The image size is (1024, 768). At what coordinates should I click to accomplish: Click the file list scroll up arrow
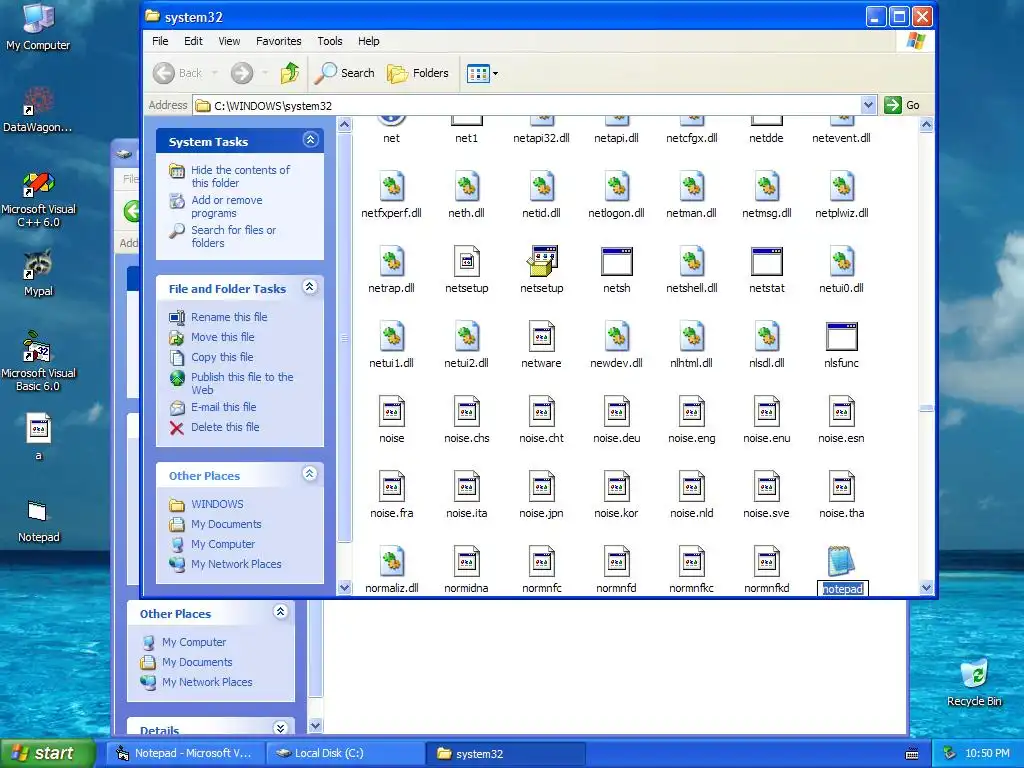coord(926,124)
